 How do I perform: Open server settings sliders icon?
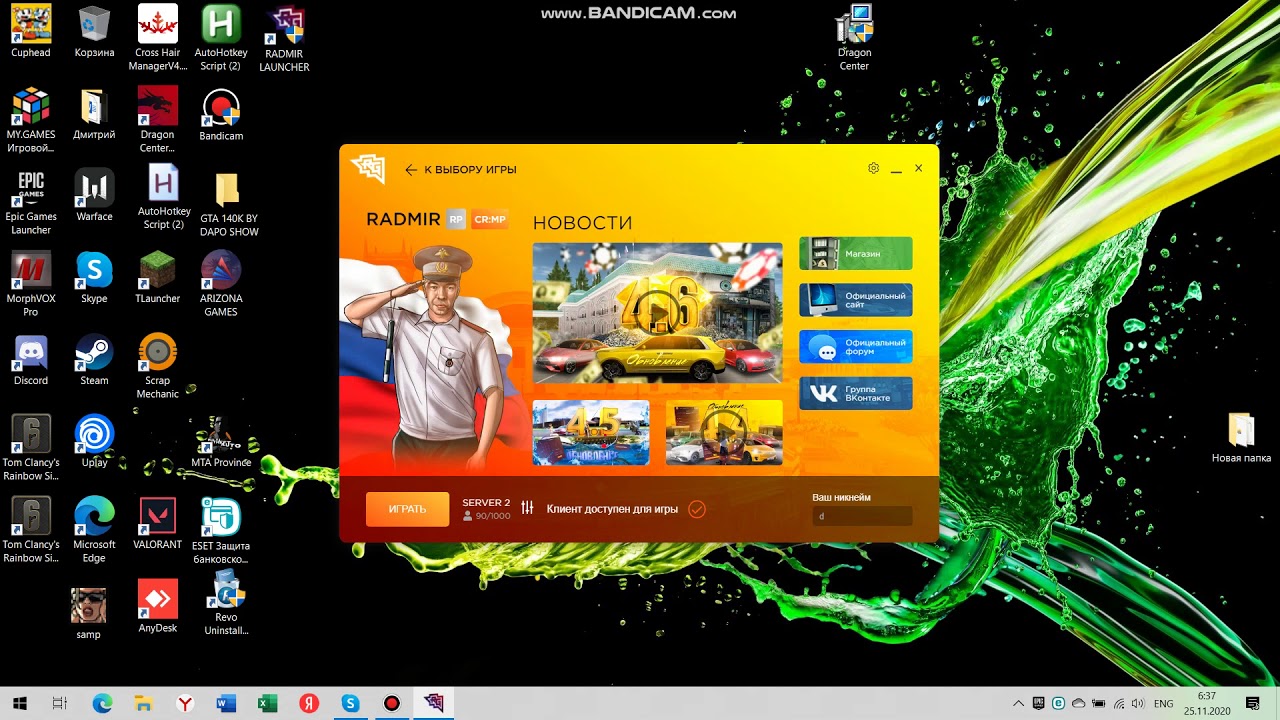click(527, 508)
